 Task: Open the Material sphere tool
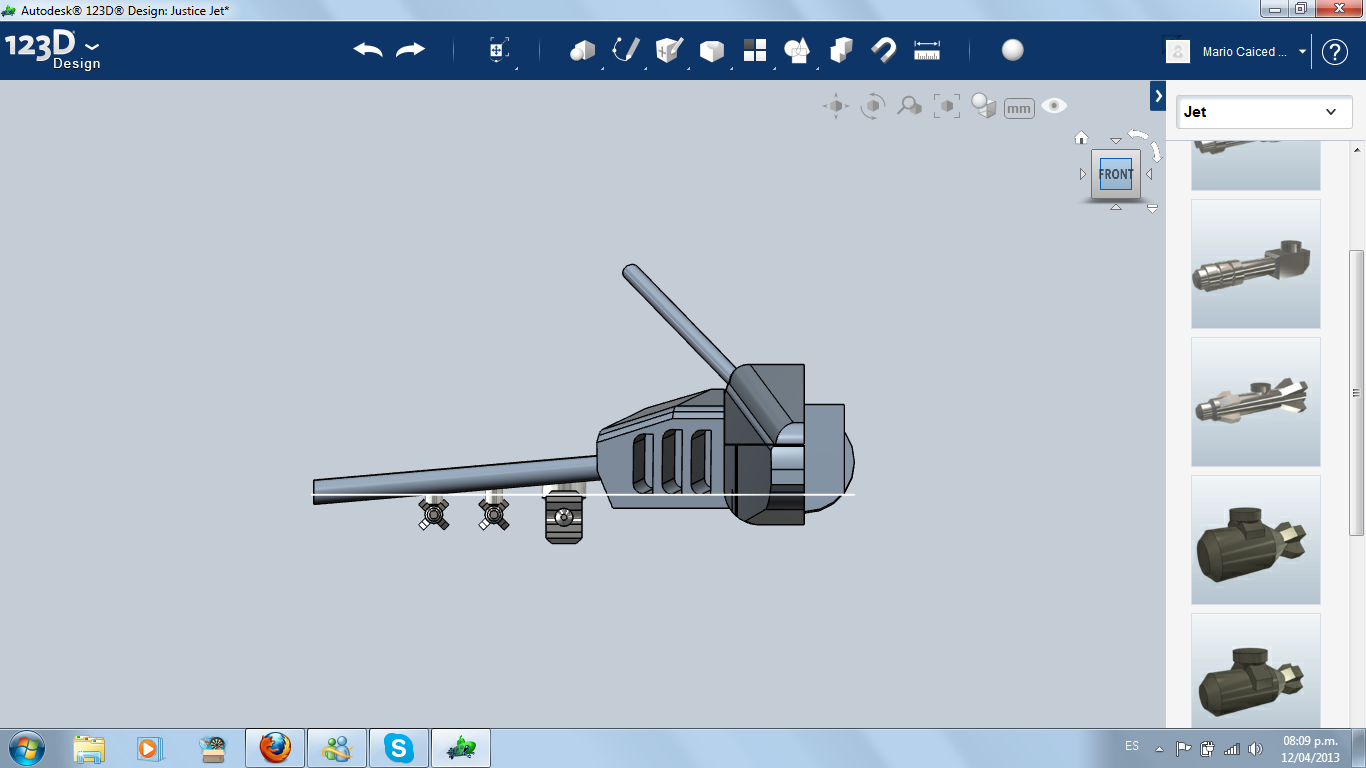pos(1013,50)
